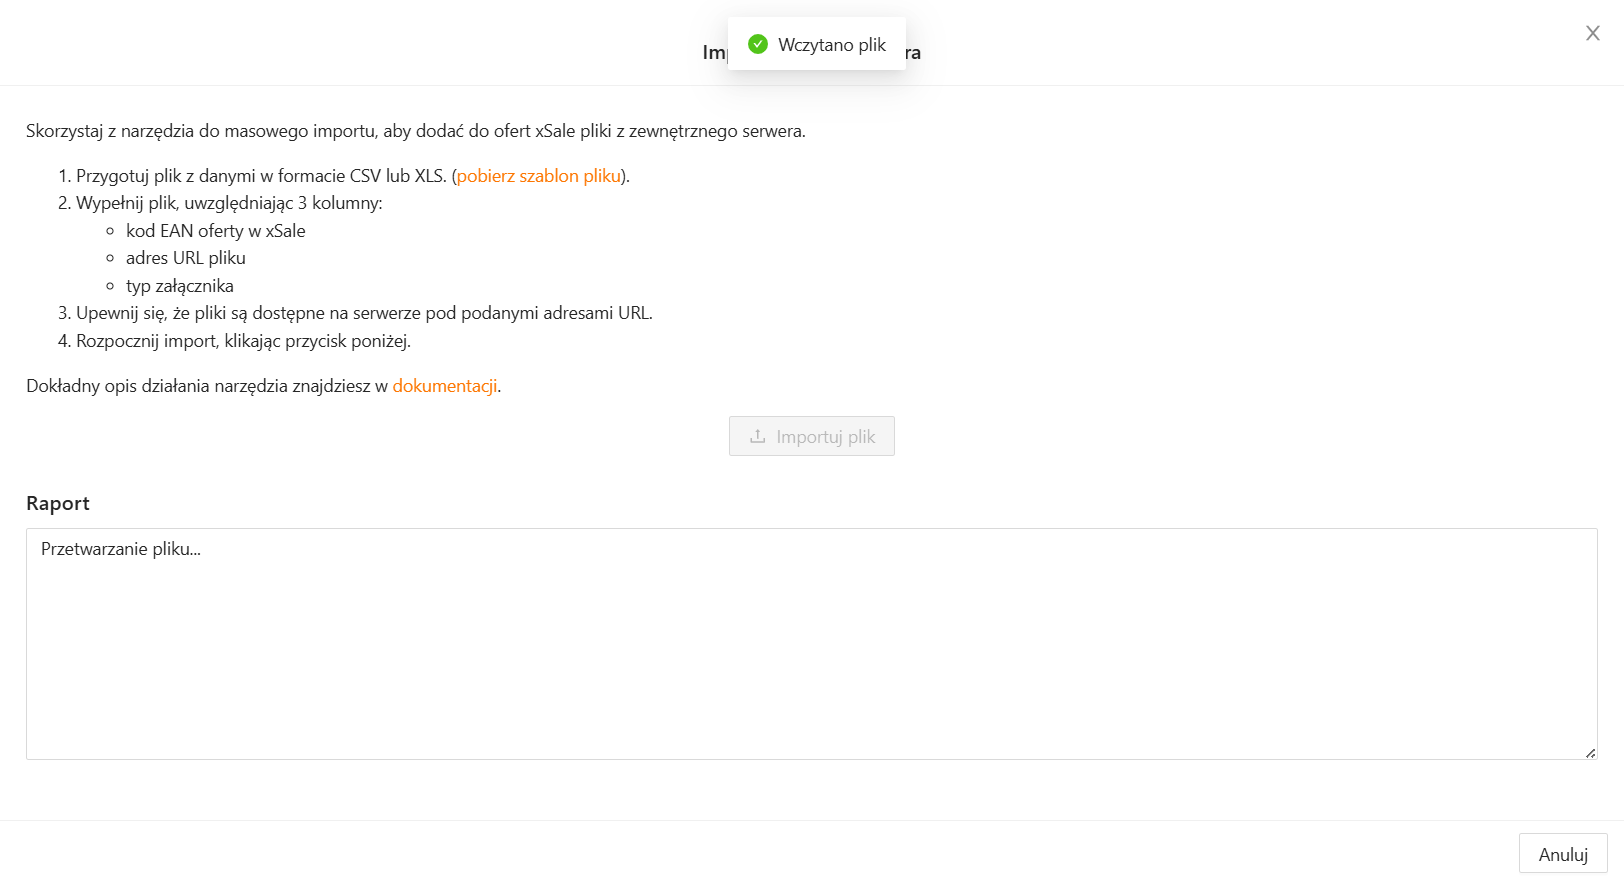The width and height of the screenshot is (1624, 880).
Task: Click the upload icon on Importuj plik
Action: pos(758,436)
